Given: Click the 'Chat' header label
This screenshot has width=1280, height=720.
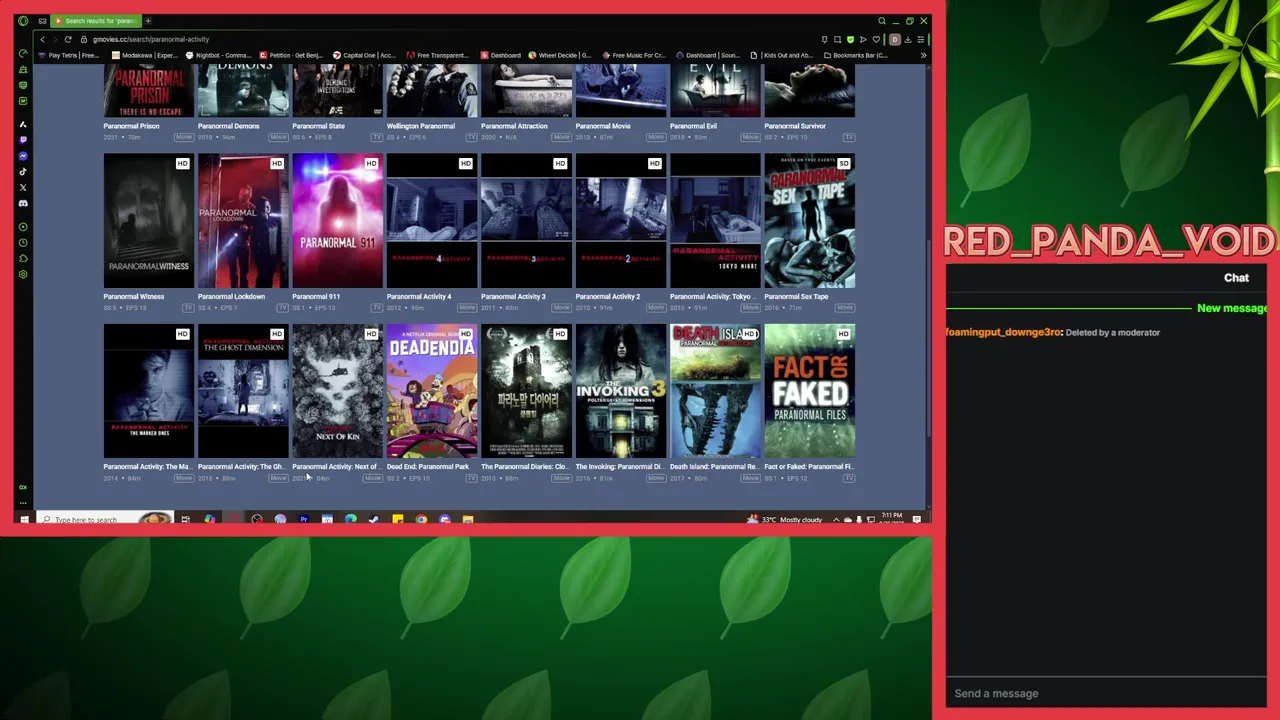Looking at the screenshot, I should pos(1236,278).
